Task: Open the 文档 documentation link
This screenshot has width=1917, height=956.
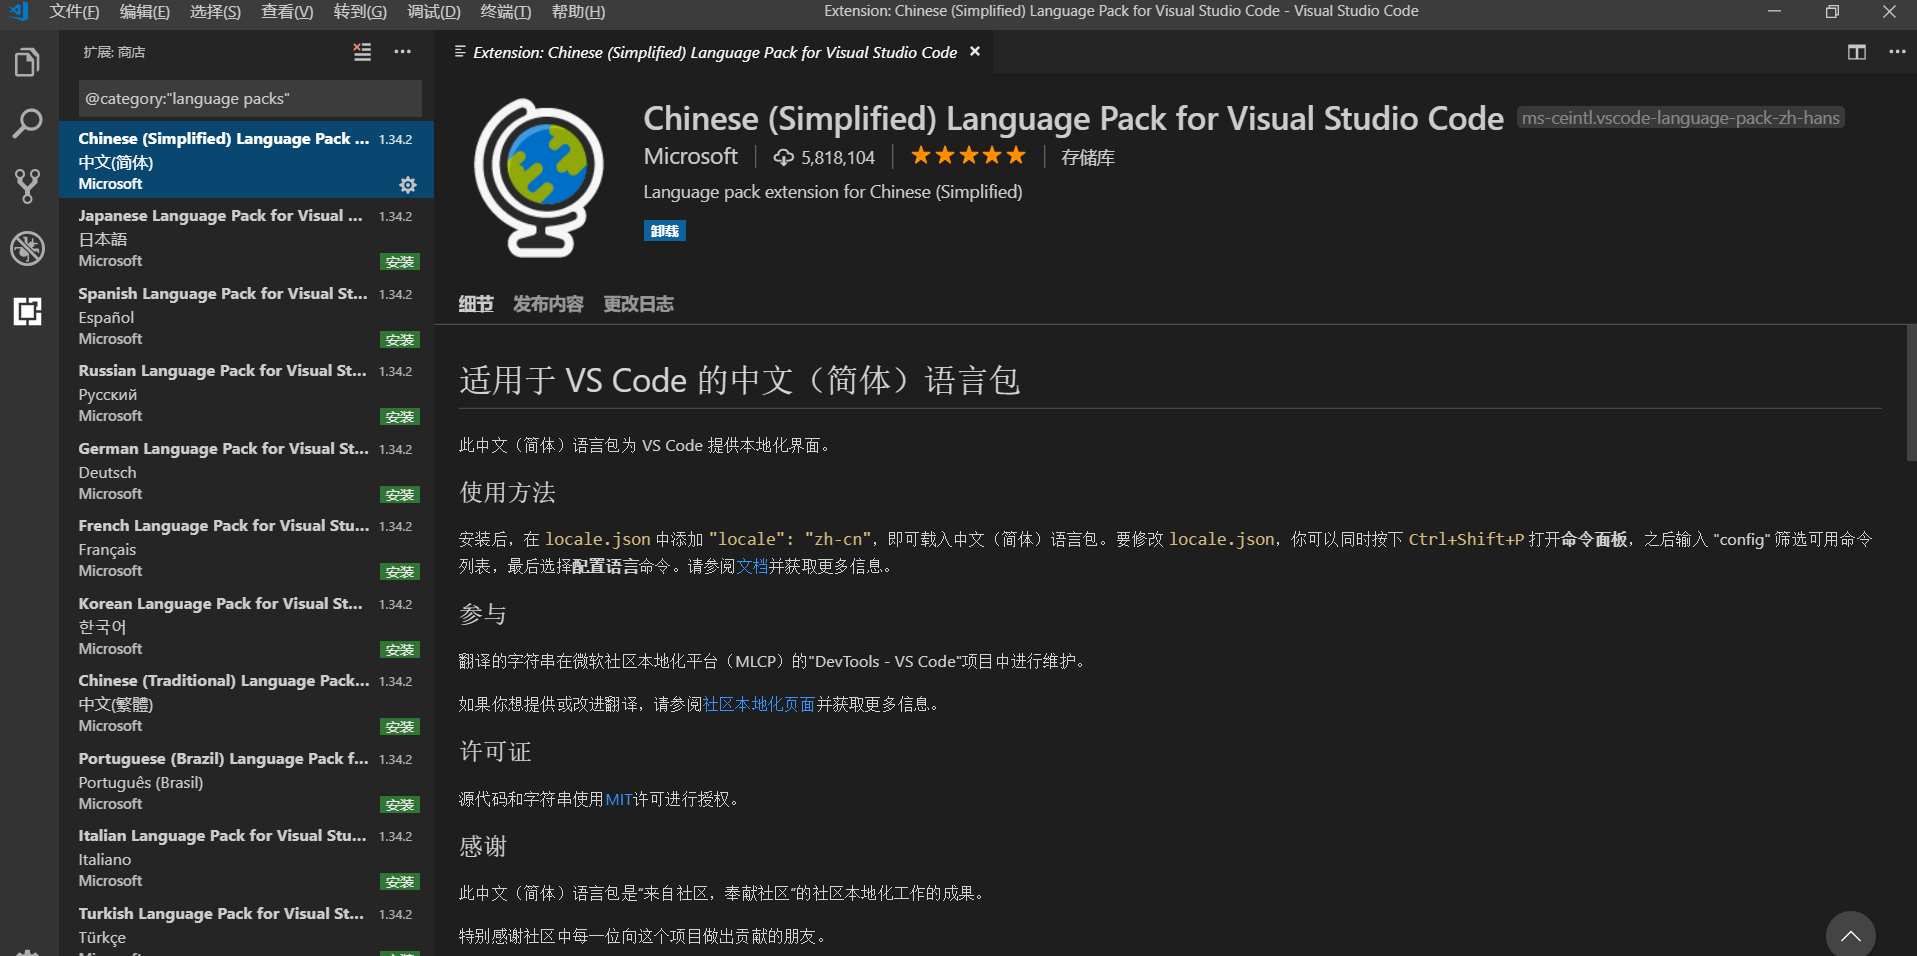Action: pyautogui.click(x=752, y=567)
